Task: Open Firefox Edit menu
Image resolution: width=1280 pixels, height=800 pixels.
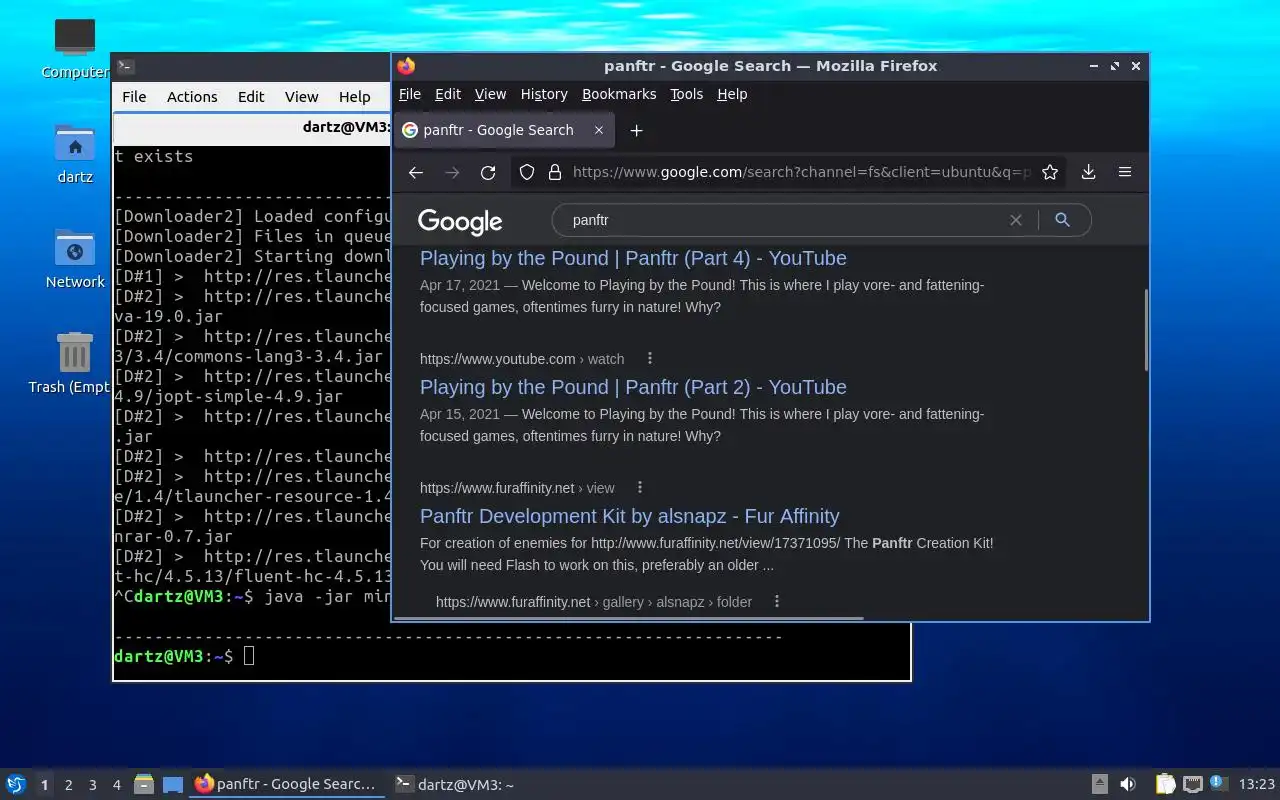Action: coord(448,94)
